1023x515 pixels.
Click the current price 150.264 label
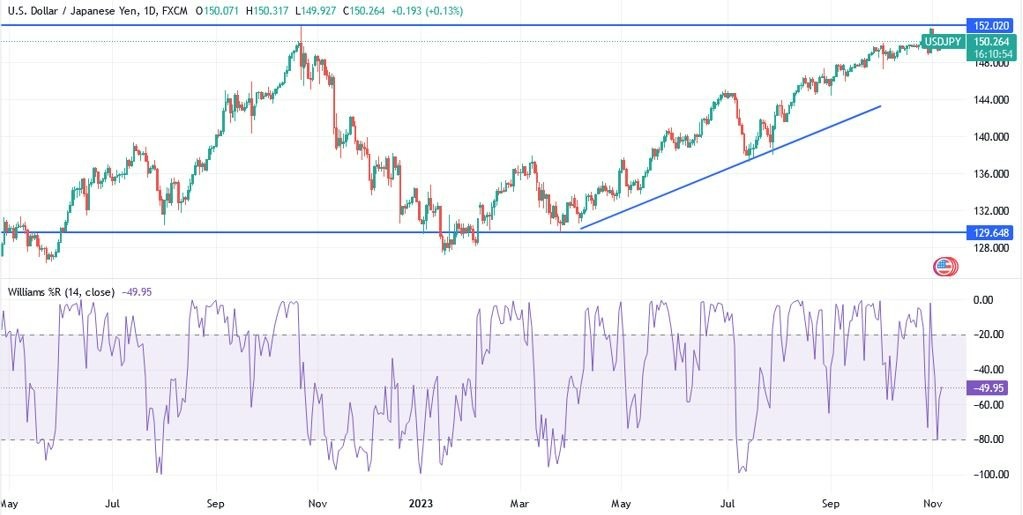point(992,41)
